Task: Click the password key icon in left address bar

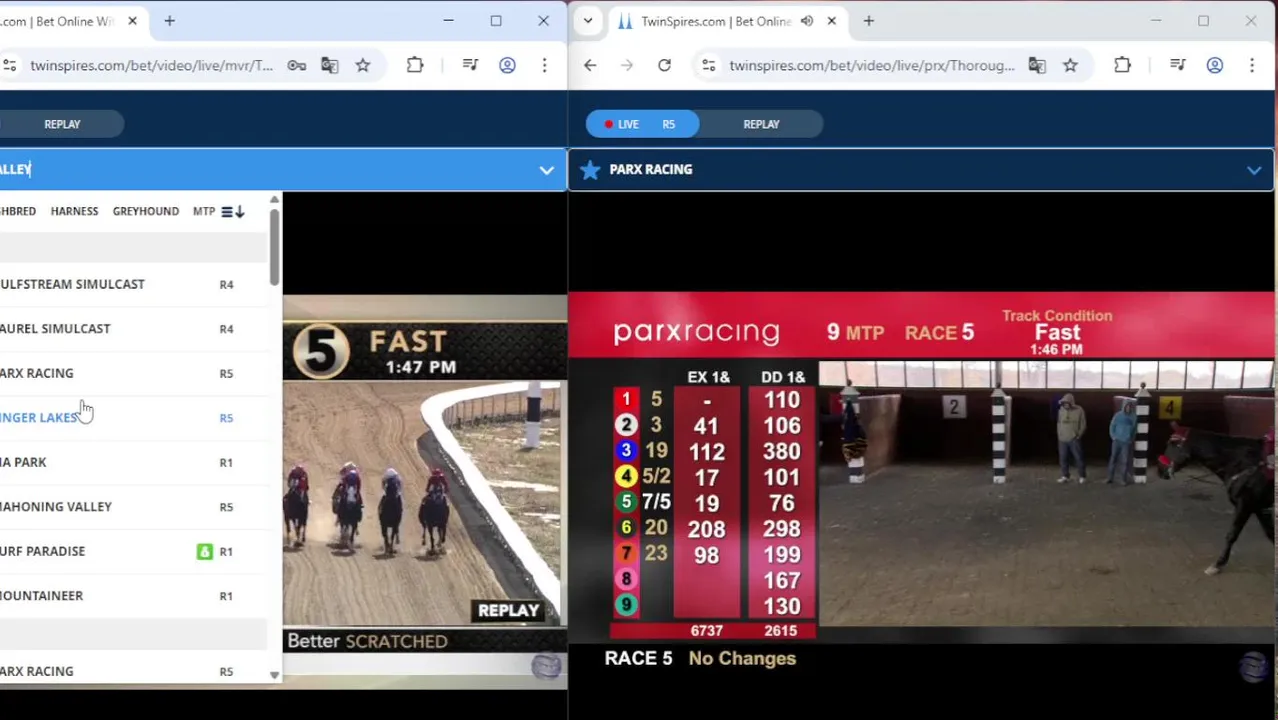Action: (x=297, y=65)
